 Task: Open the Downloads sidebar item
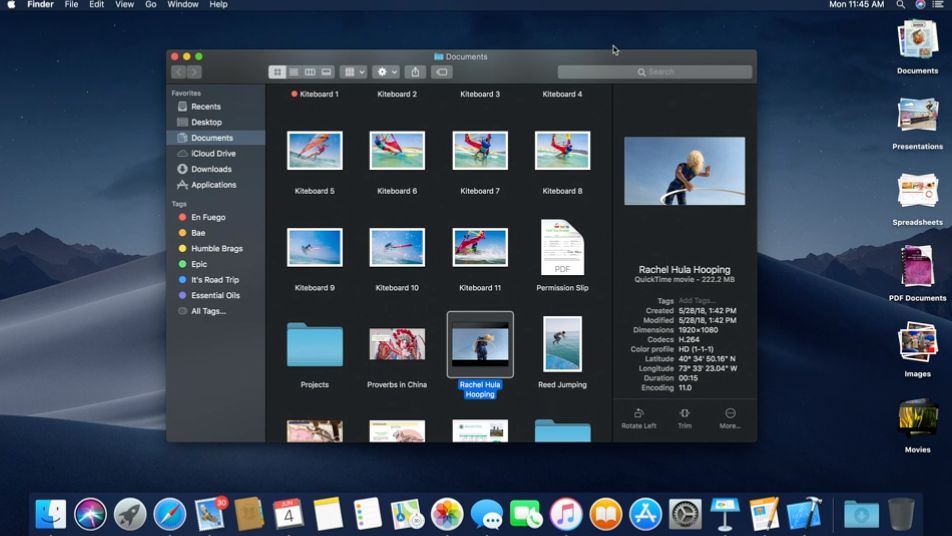click(x=211, y=169)
